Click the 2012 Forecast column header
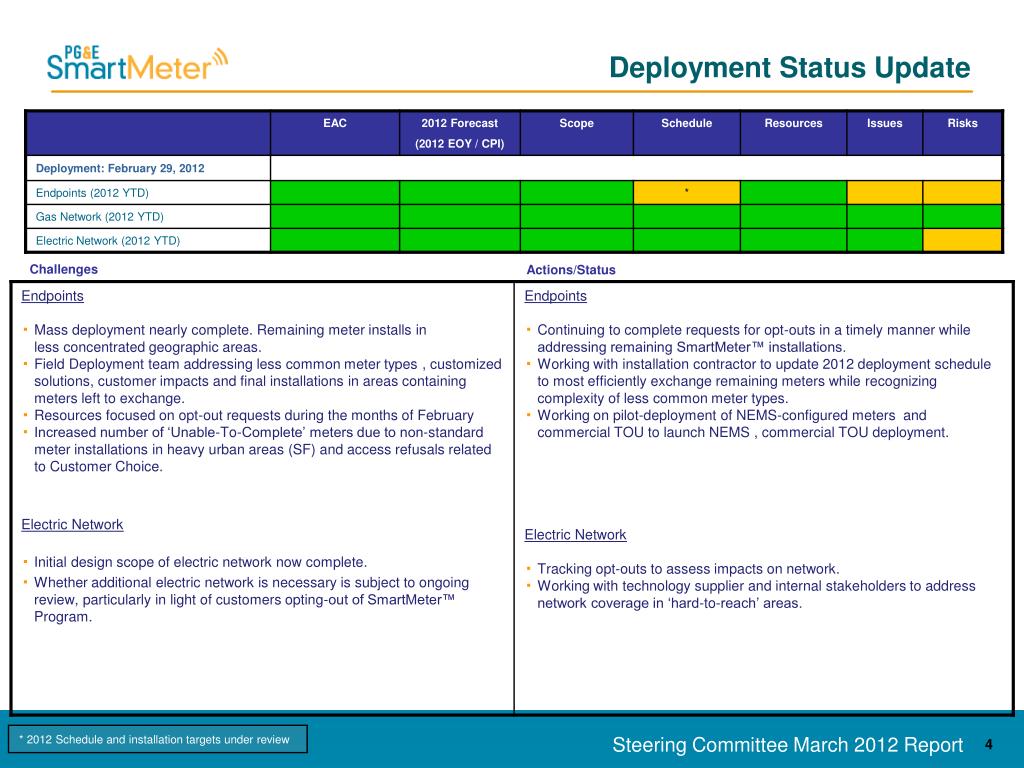This screenshot has height=768, width=1024. [460, 133]
